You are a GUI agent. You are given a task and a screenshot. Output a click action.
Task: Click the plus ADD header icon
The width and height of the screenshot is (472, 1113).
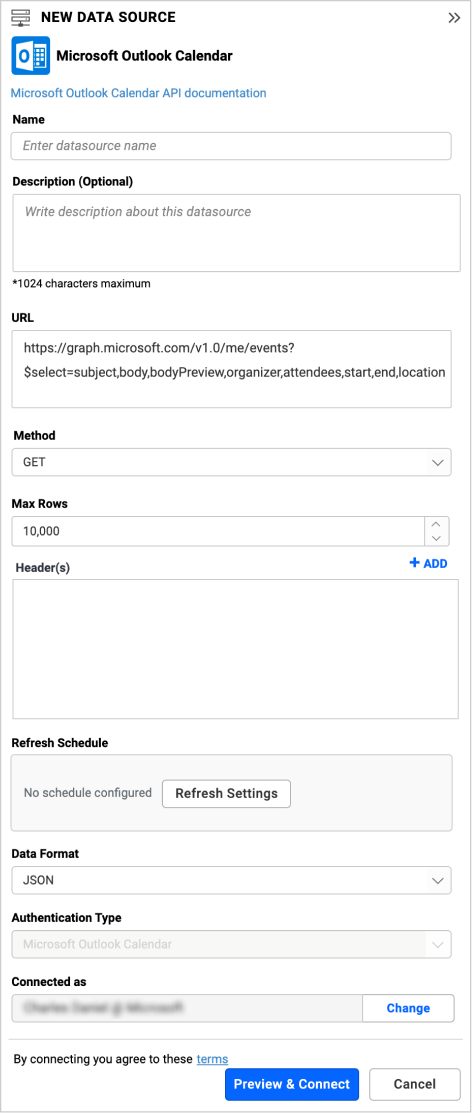428,563
